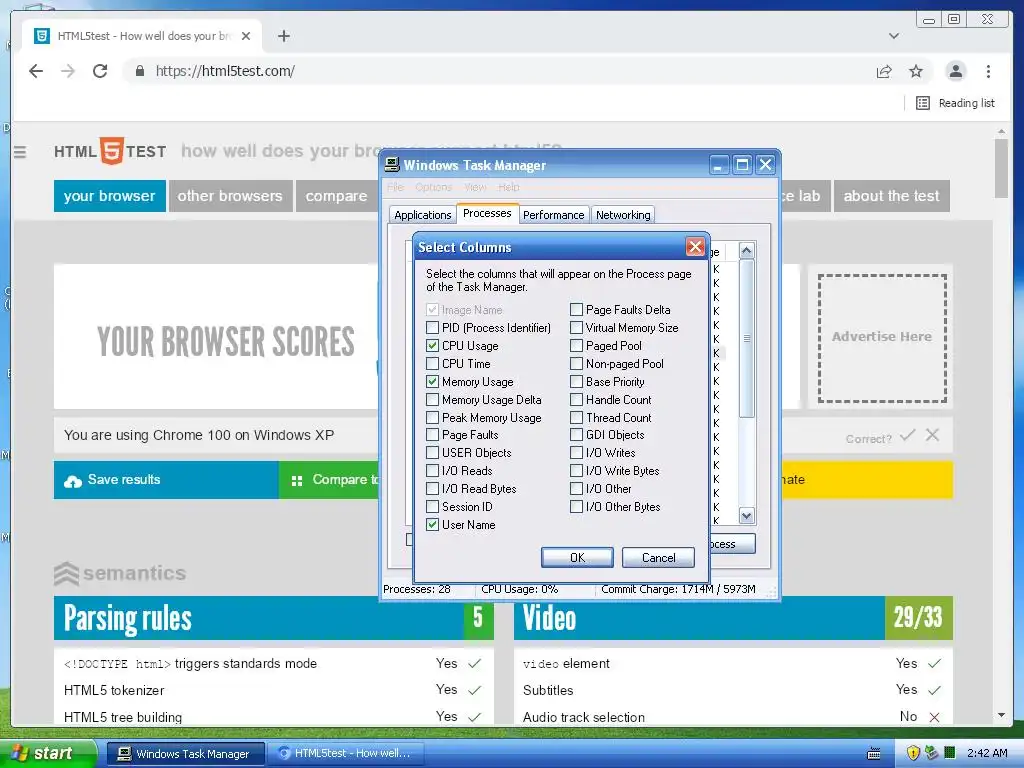
Task: Uncheck the Memory Usage column
Action: pyautogui.click(x=432, y=381)
